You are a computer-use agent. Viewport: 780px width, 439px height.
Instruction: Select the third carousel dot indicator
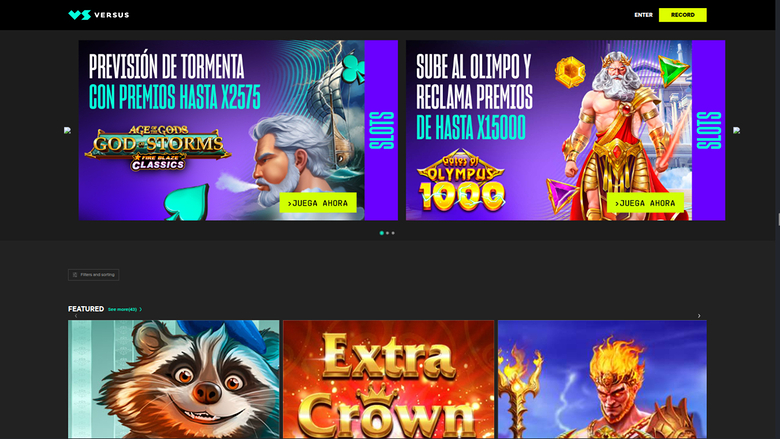393,233
